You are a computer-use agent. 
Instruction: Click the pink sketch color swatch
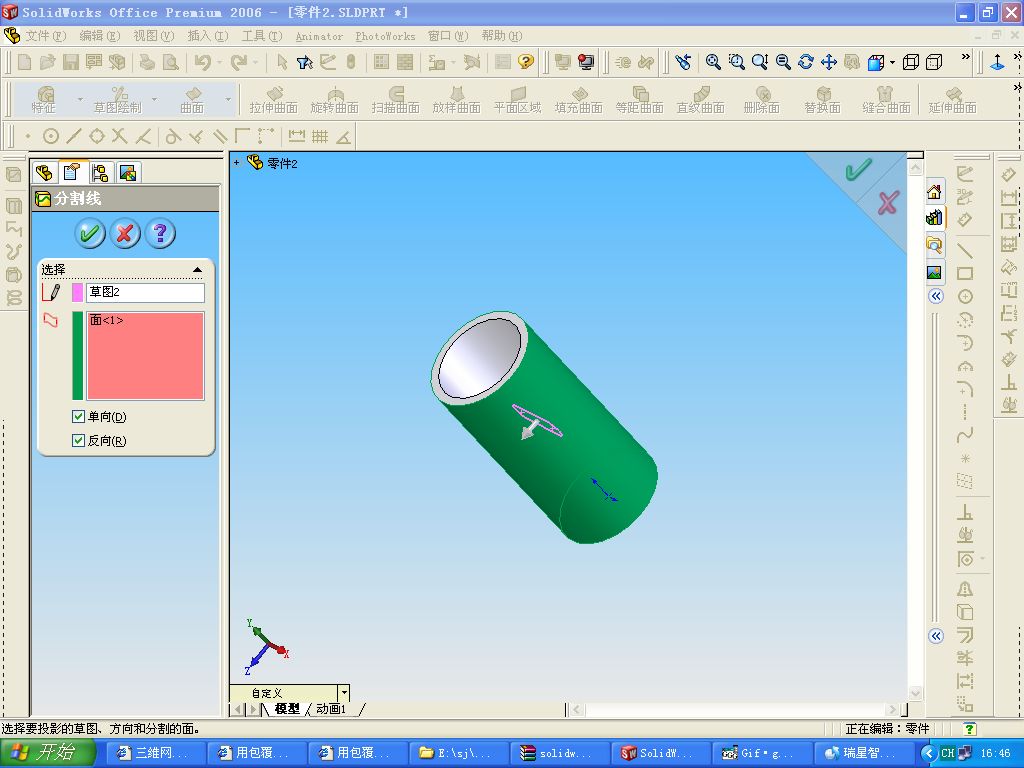point(77,293)
